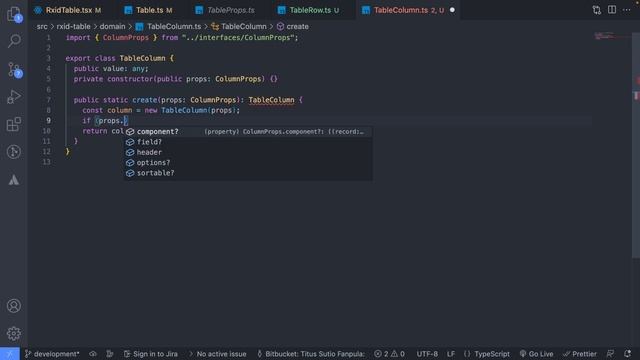Image resolution: width=640 pixels, height=360 pixels.
Task: Click the create method icon in breadcrumbs
Action: [280, 27]
